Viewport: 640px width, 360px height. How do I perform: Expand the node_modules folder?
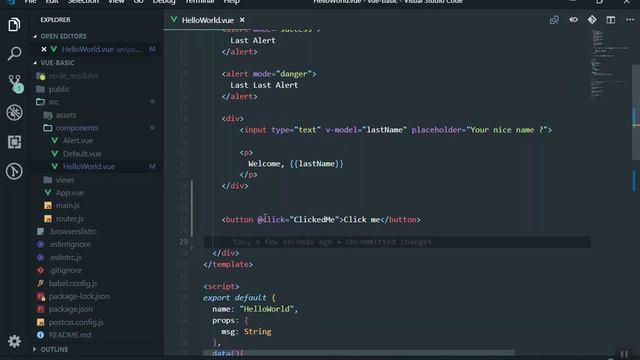coord(74,76)
